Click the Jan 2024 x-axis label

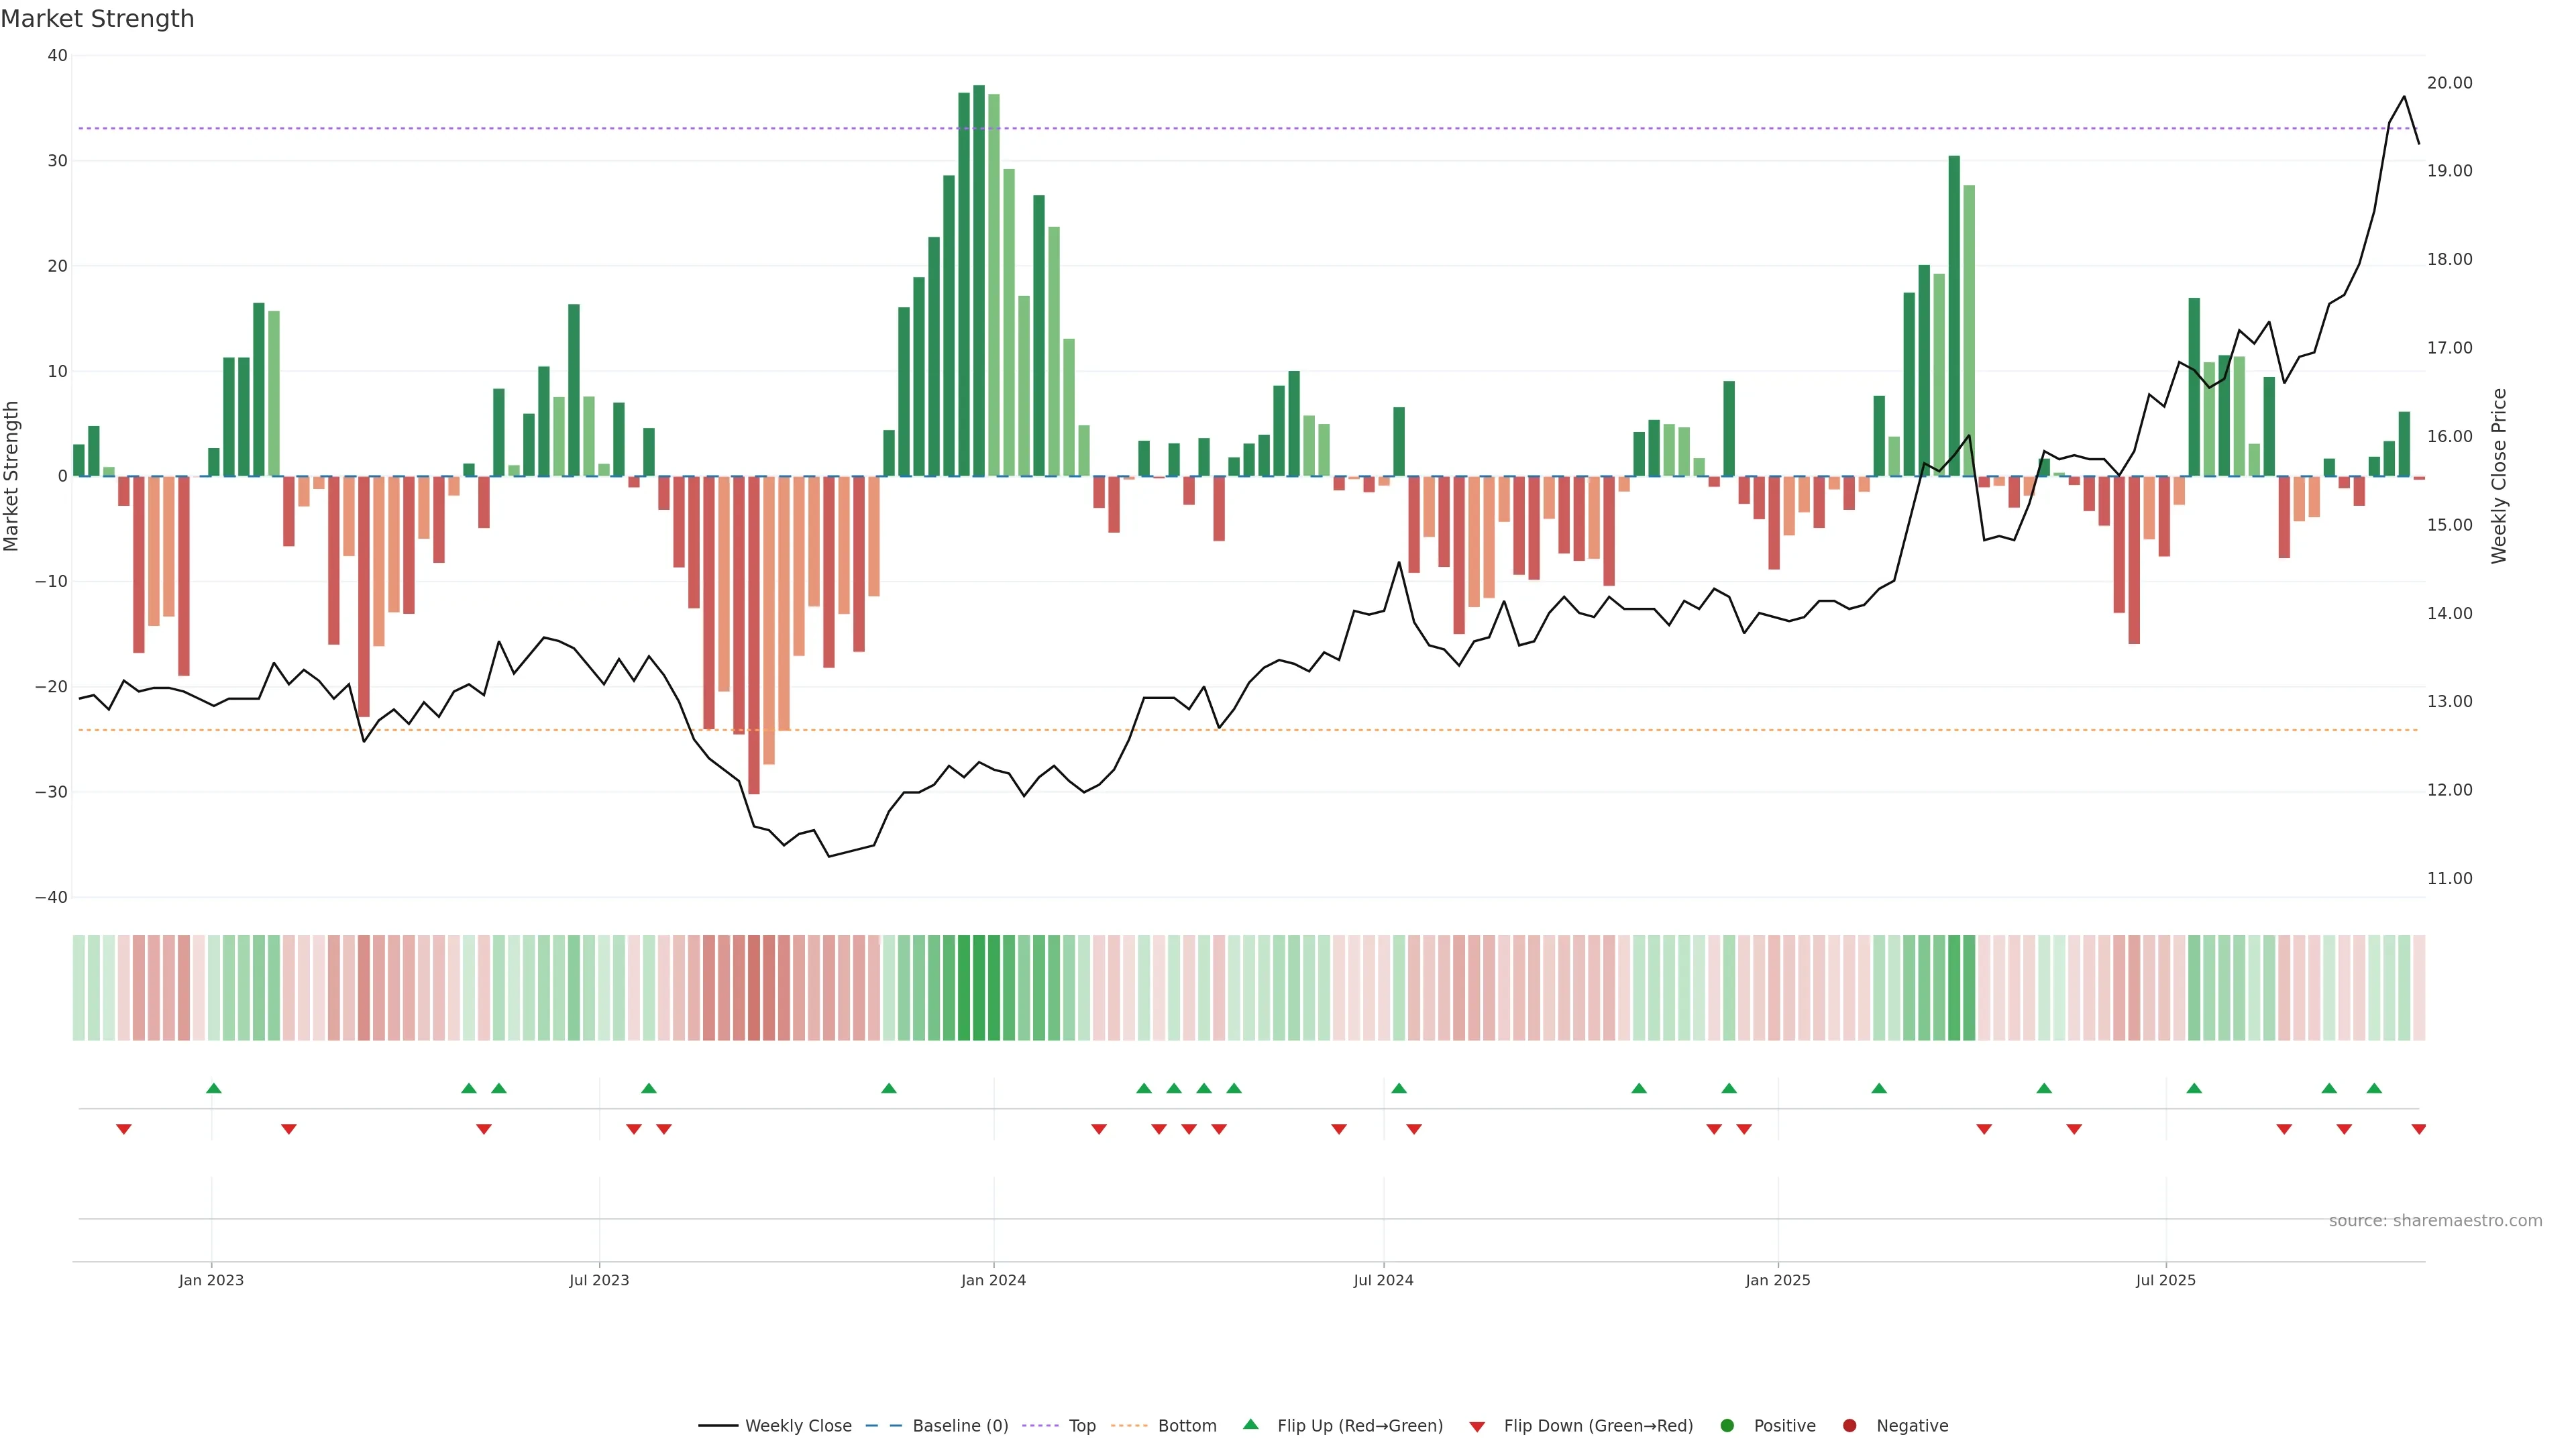(x=993, y=1280)
